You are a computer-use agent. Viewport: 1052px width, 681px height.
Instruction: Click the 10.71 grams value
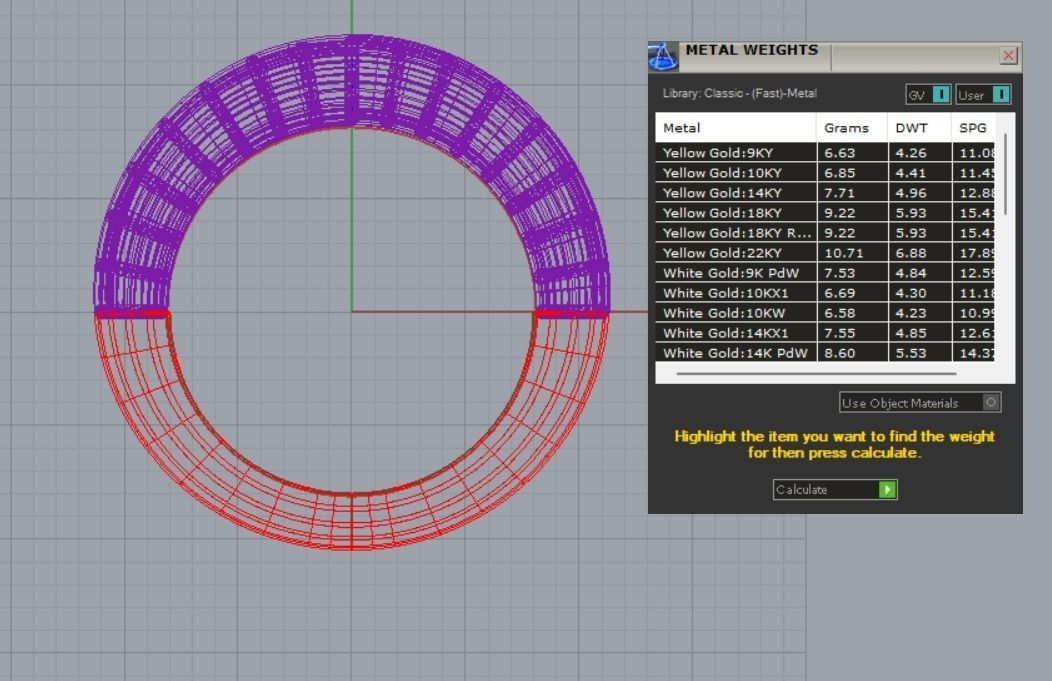click(x=843, y=253)
